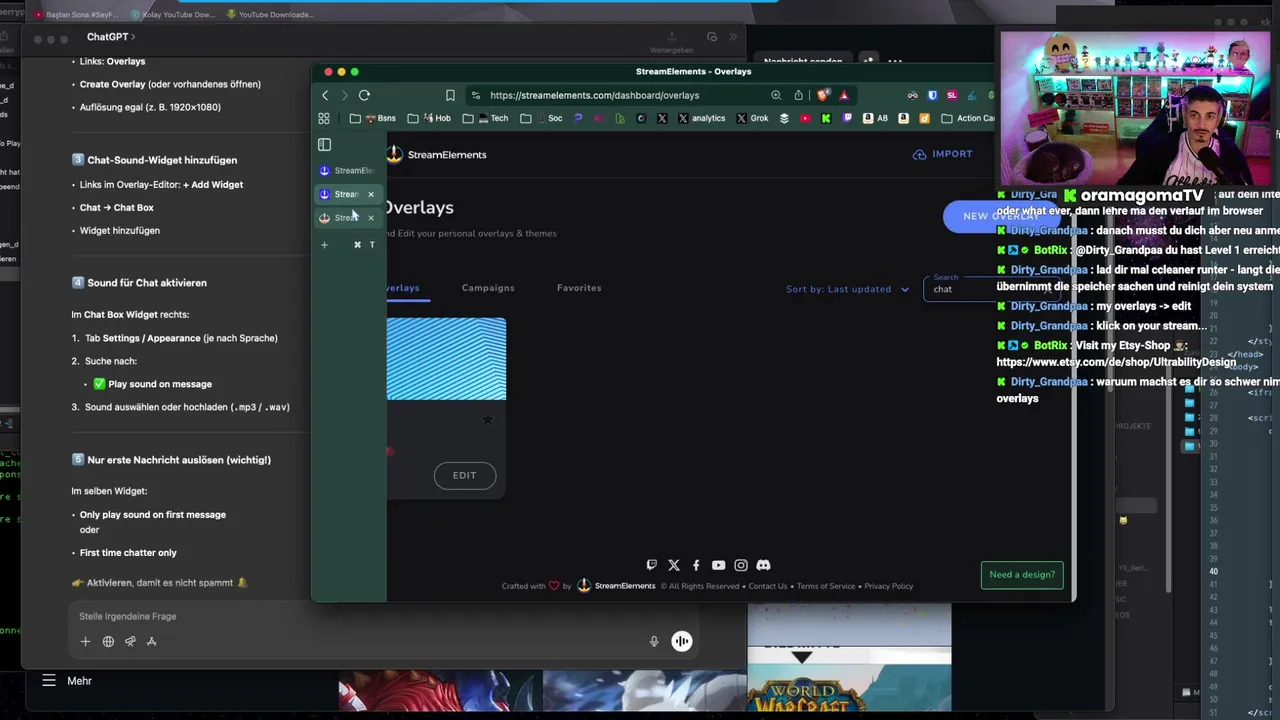Open the Grok bookmark

tap(752, 118)
